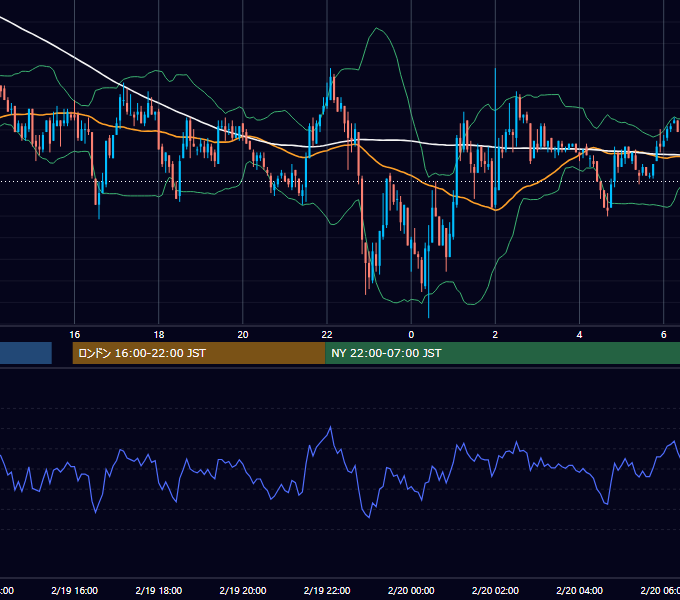
Task: Click the NY 22:00-07:00 JST session bar
Action: tap(502, 353)
